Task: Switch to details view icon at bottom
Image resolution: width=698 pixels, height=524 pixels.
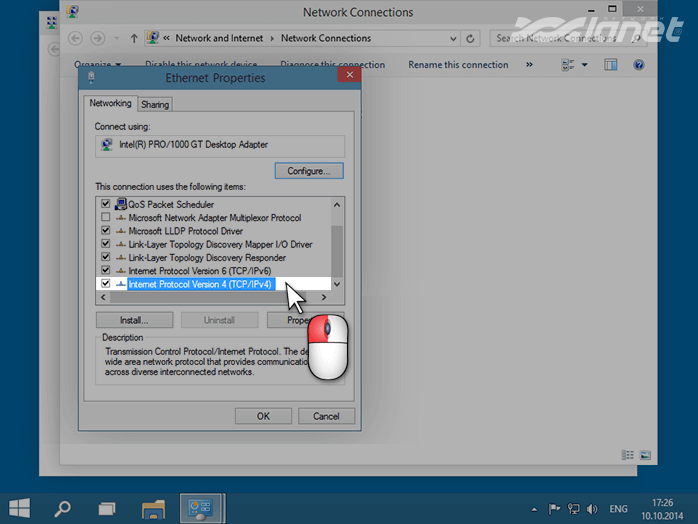Action: tap(627, 455)
